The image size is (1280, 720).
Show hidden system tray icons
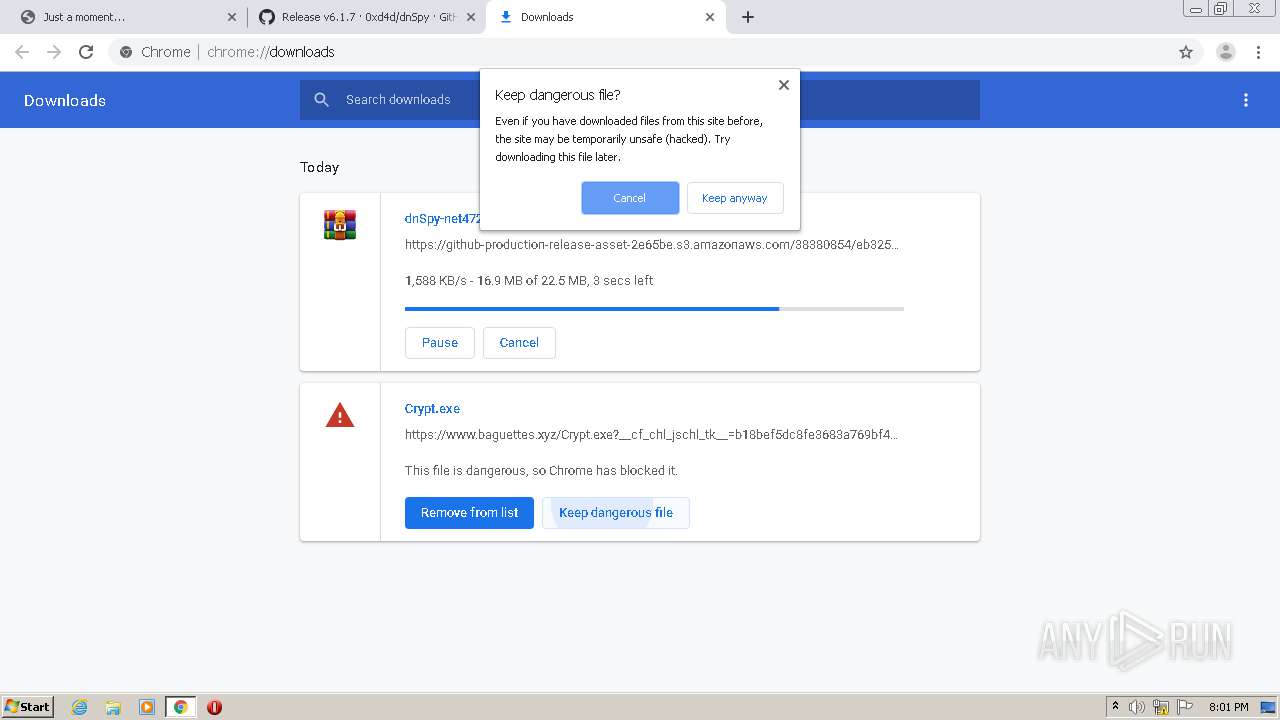tap(1115, 707)
